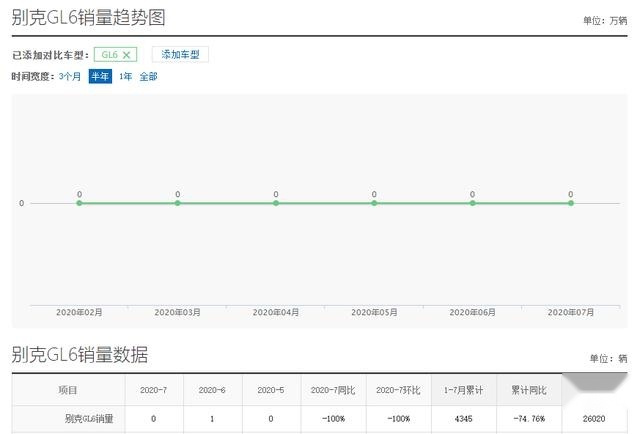Screen dimensions: 640x434
Task: Click the 2020-6 sales value 1 cell
Action: [x=212, y=419]
